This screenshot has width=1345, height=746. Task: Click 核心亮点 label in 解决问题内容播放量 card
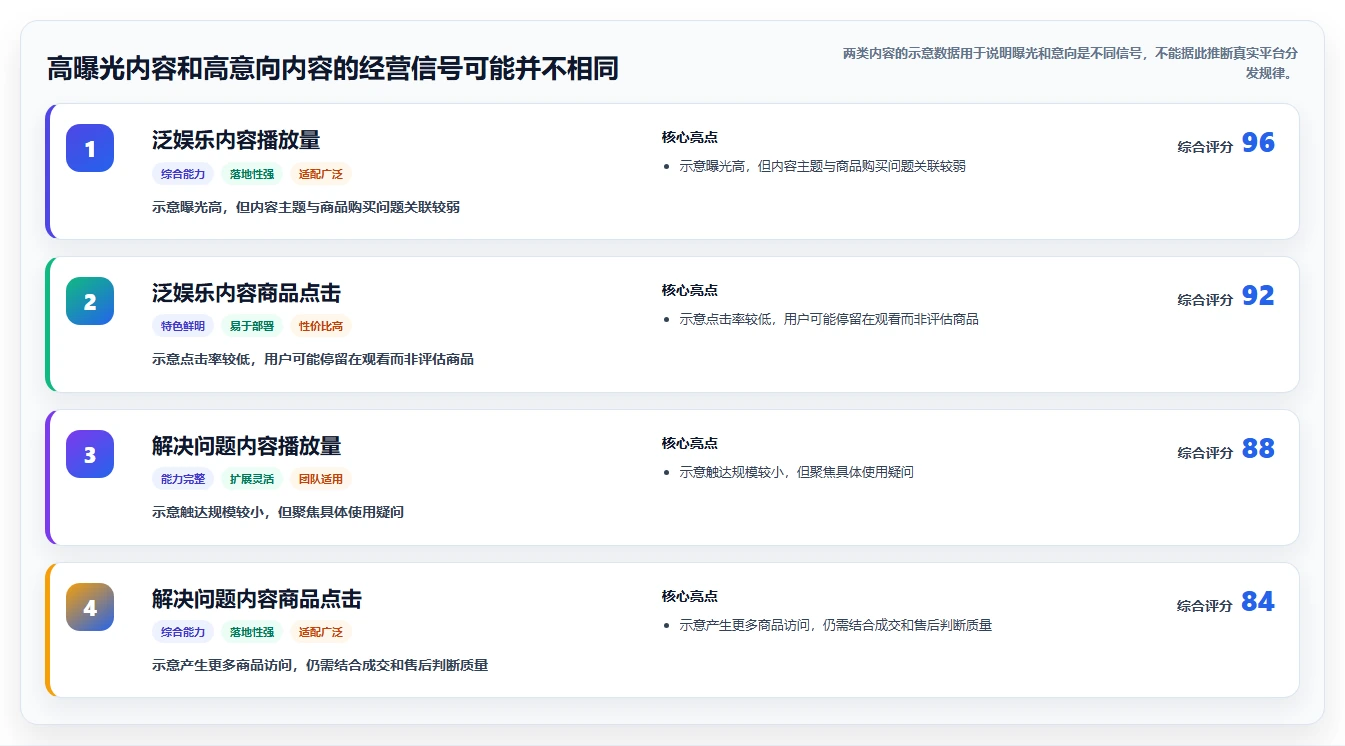point(689,443)
